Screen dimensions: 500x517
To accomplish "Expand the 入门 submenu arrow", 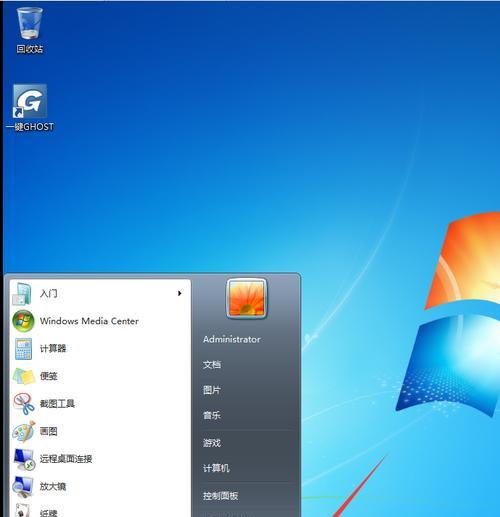I will tap(180, 293).
